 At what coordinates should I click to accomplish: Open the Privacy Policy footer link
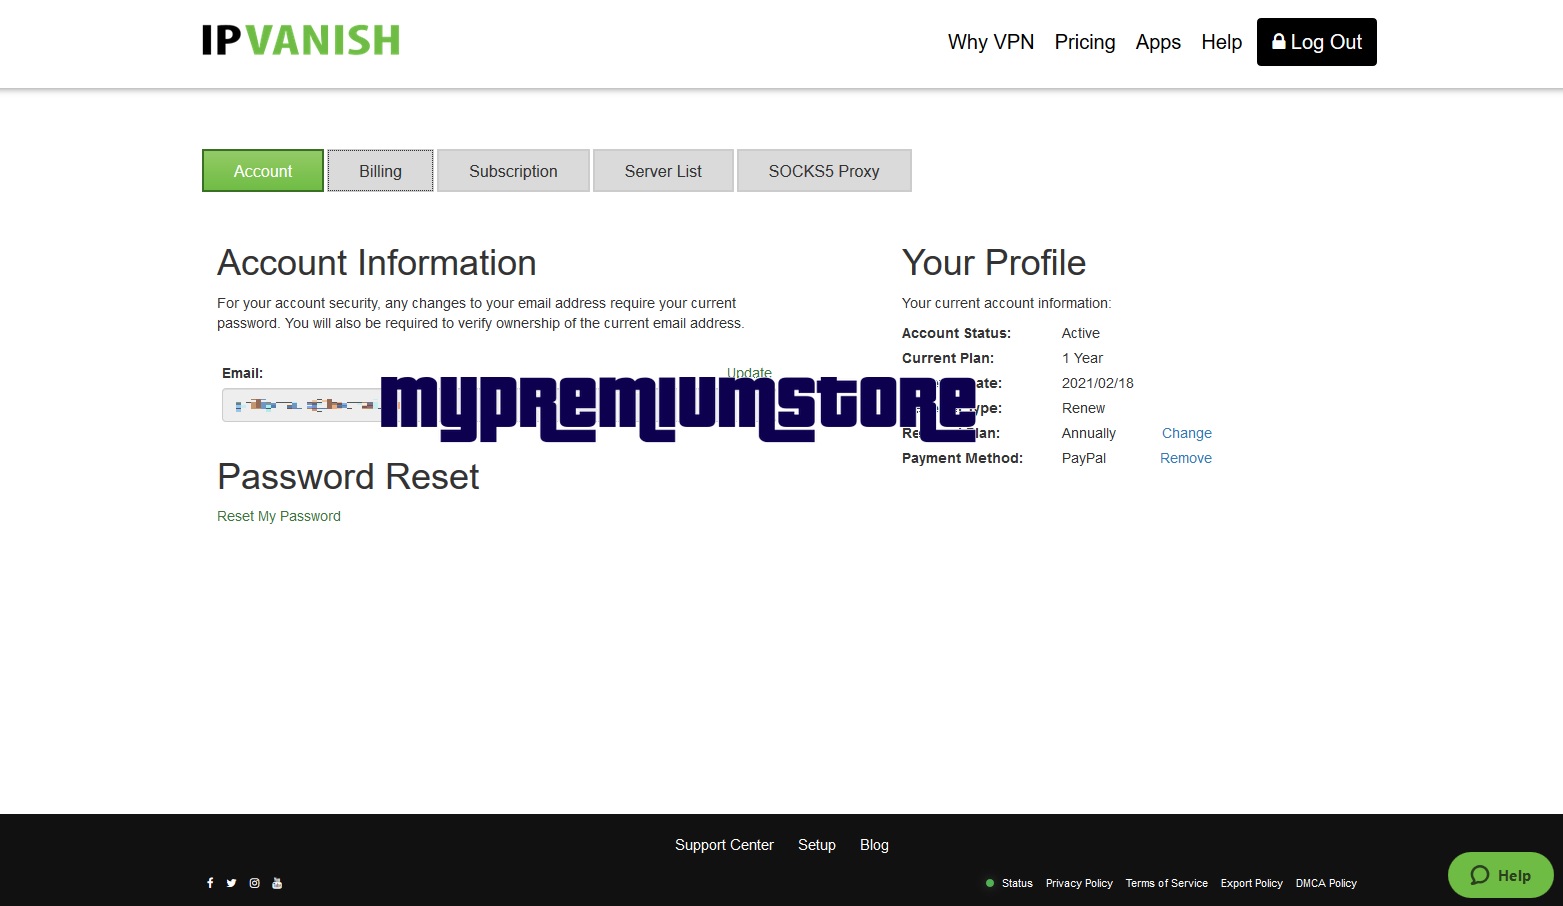(x=1079, y=883)
